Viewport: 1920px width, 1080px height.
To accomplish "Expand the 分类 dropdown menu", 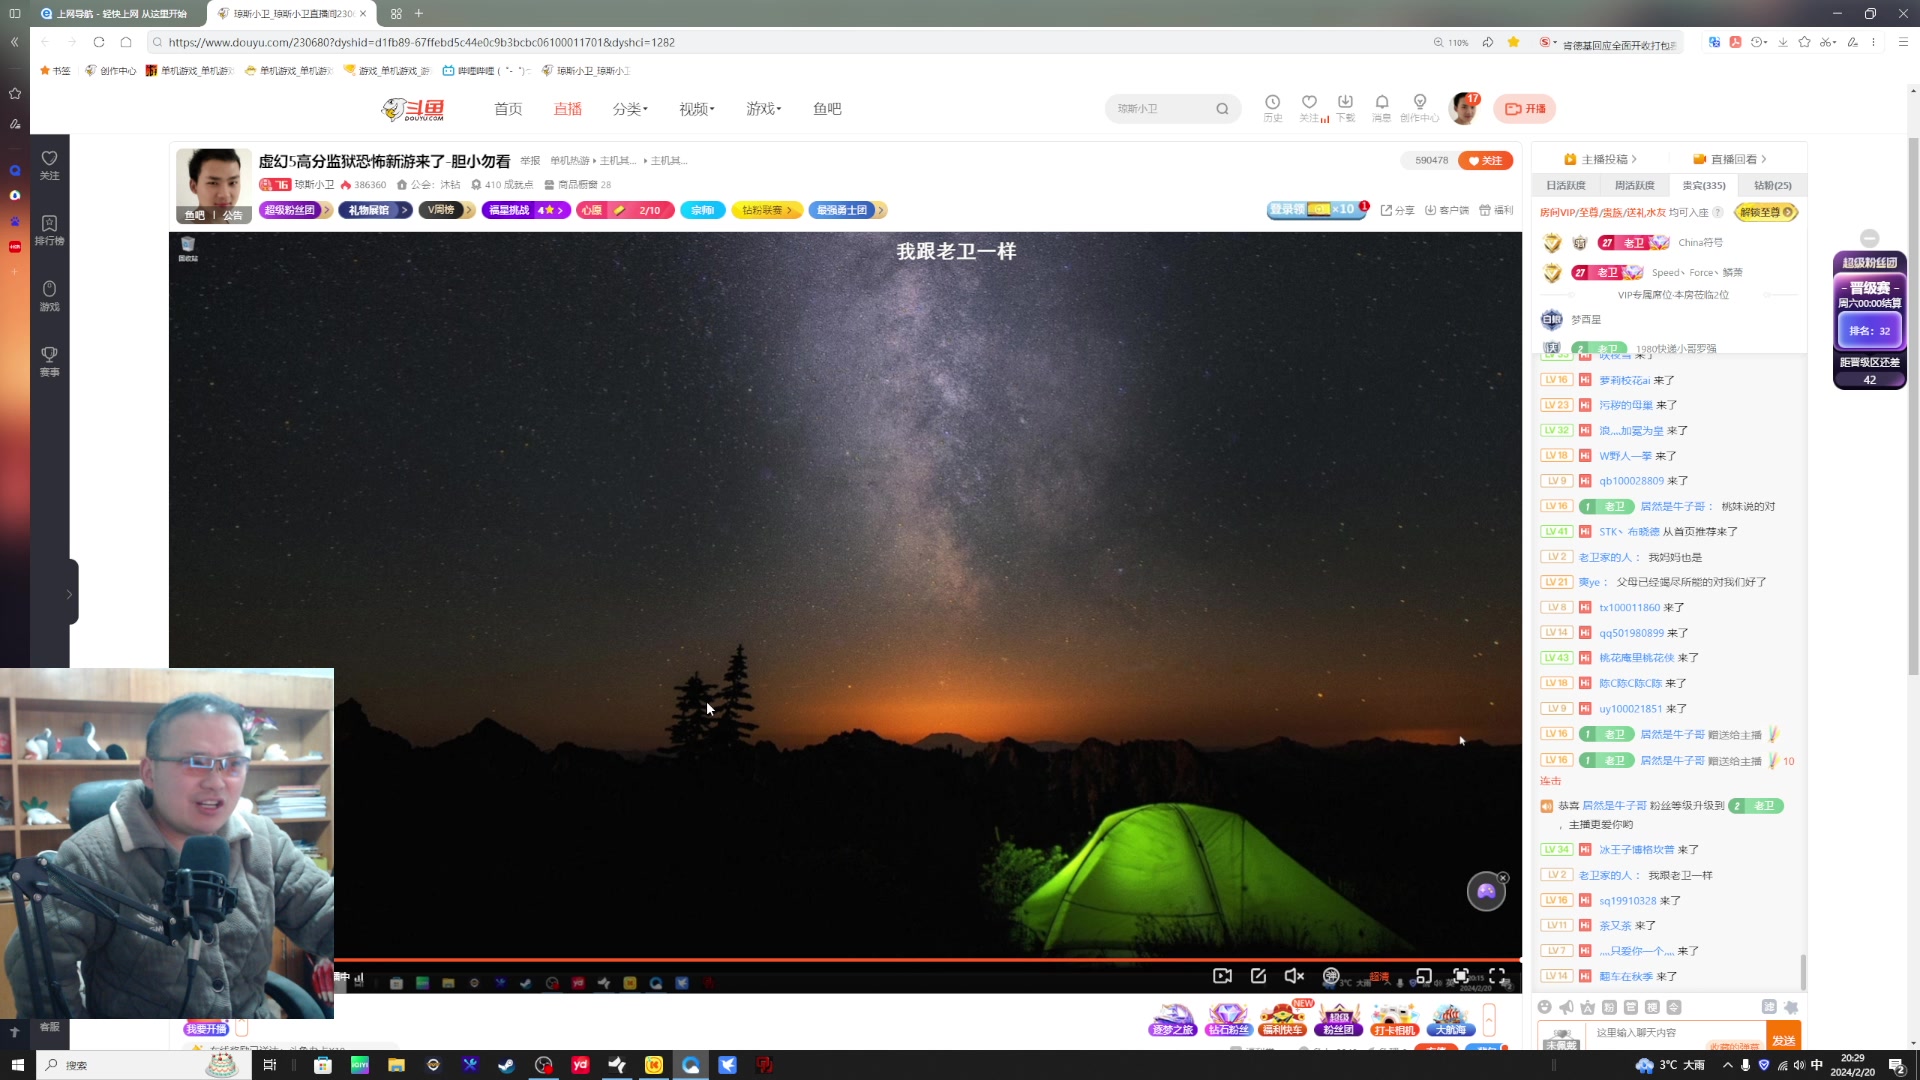I will click(630, 109).
